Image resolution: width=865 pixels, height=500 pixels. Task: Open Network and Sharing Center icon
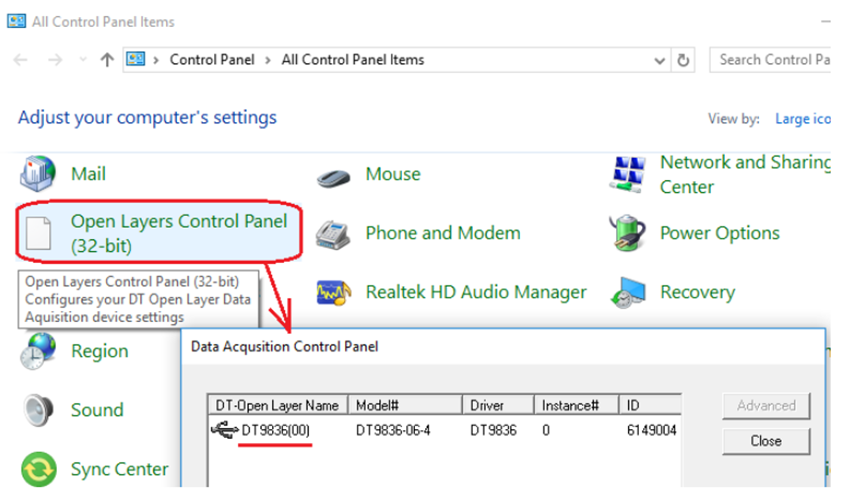pyautogui.click(x=629, y=174)
